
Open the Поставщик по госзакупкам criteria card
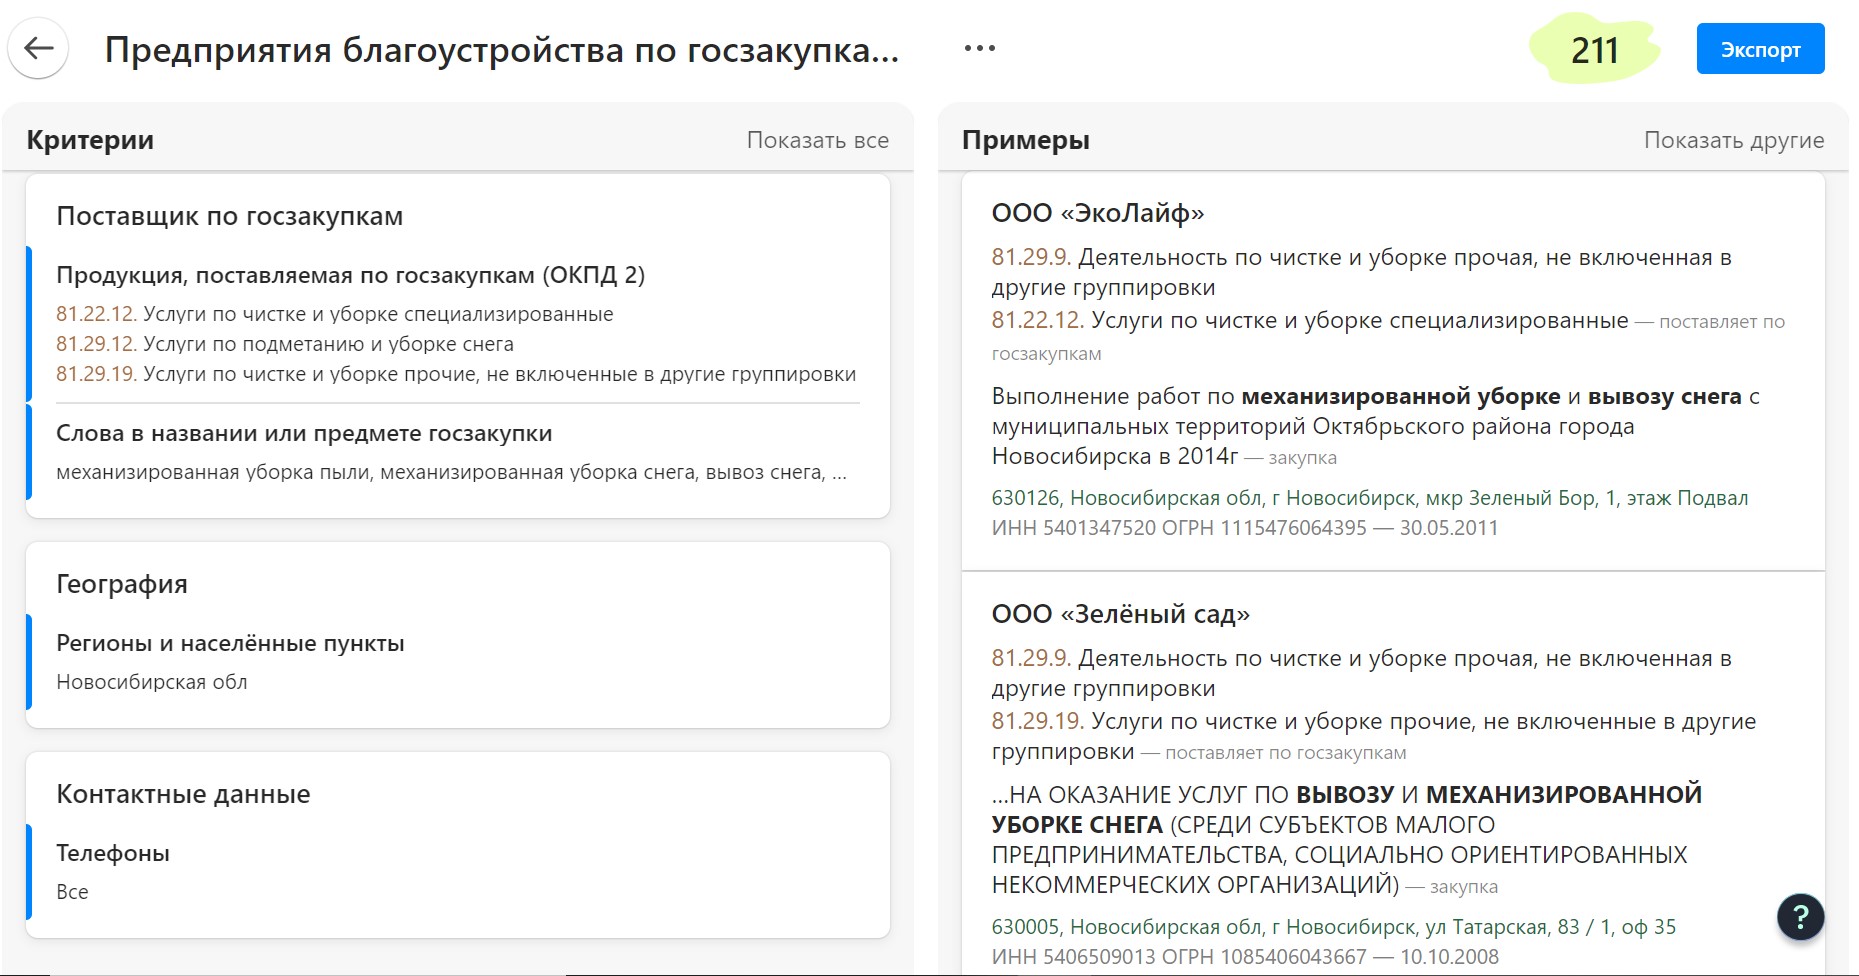(x=229, y=216)
